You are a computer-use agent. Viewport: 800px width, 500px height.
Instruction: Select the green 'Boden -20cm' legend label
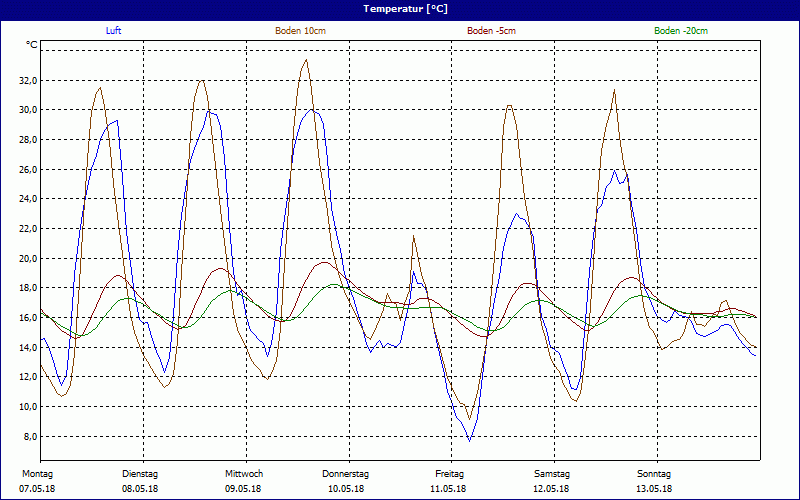click(681, 31)
